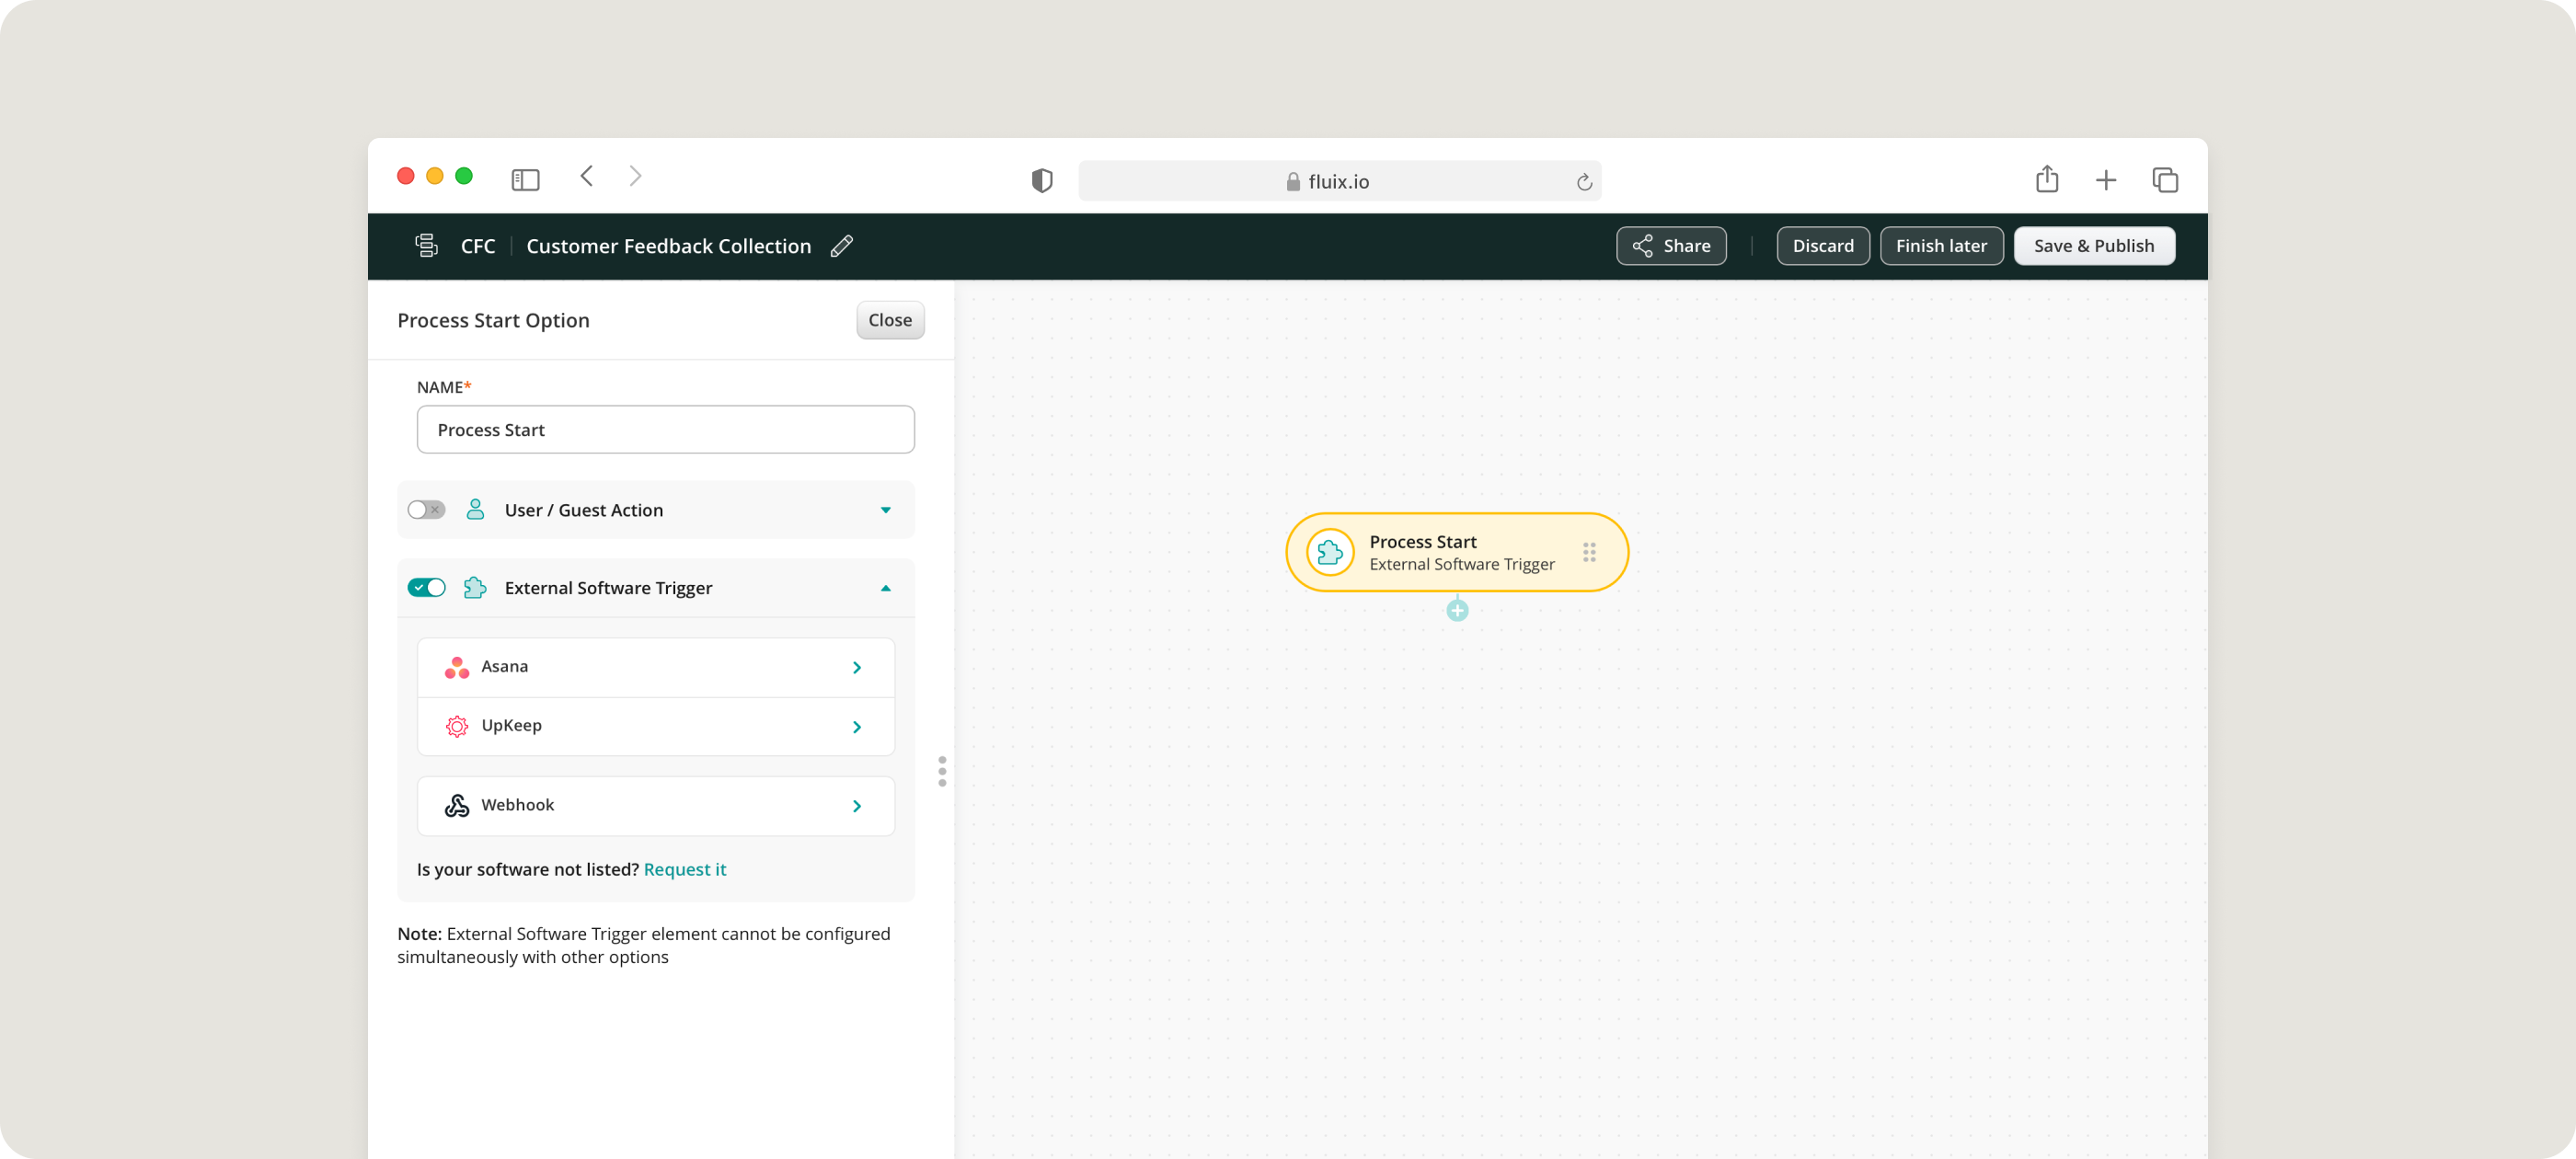Click the panel resize handle dots

[941, 771]
